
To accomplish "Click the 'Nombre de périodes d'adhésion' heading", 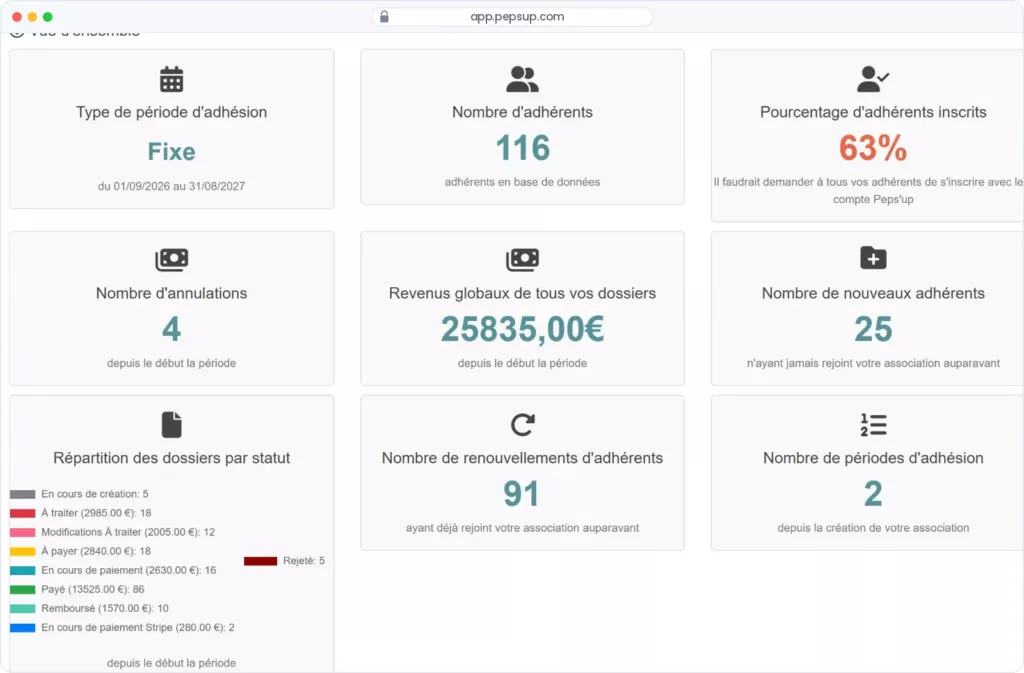I will (x=873, y=458).
